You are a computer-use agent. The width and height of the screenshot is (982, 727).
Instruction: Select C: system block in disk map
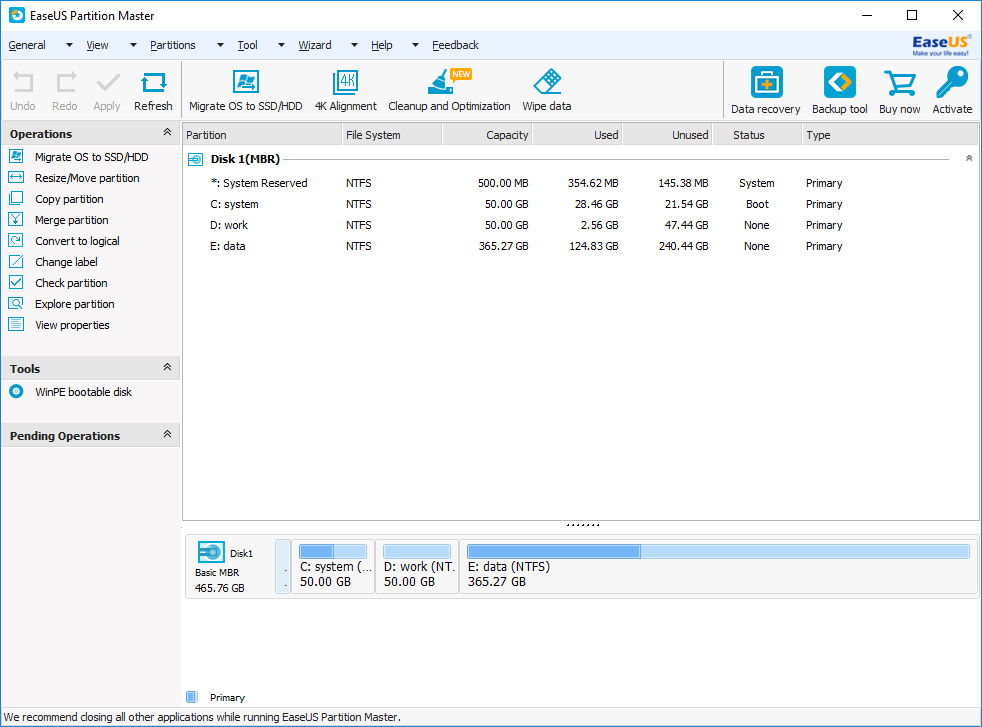point(333,567)
